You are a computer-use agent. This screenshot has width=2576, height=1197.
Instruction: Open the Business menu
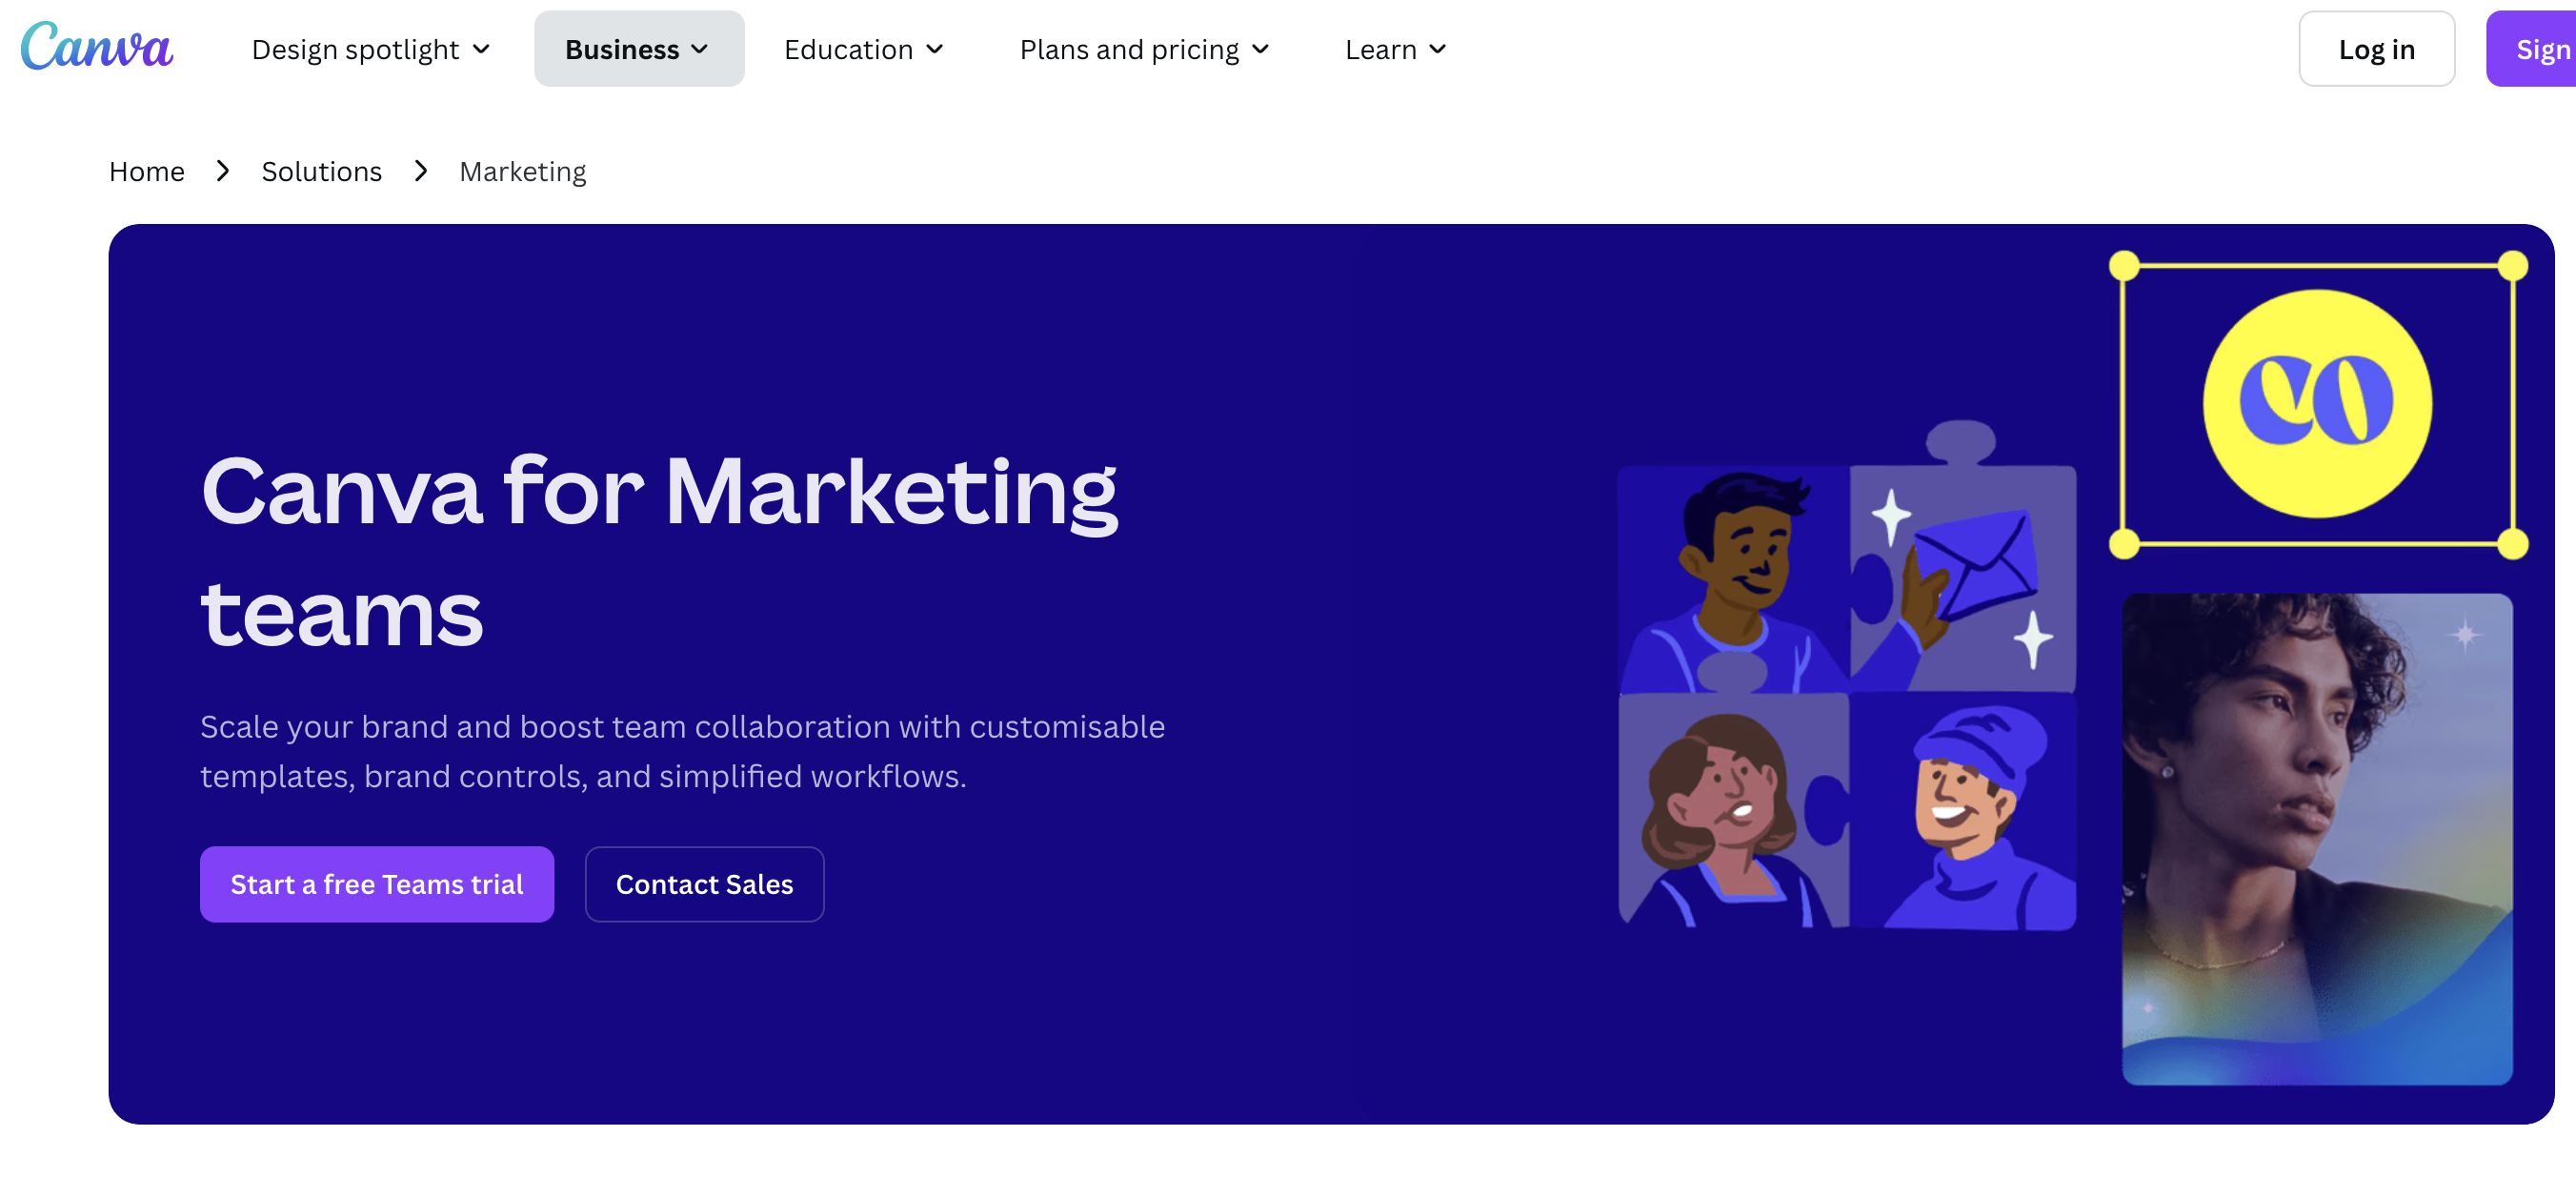(x=638, y=49)
